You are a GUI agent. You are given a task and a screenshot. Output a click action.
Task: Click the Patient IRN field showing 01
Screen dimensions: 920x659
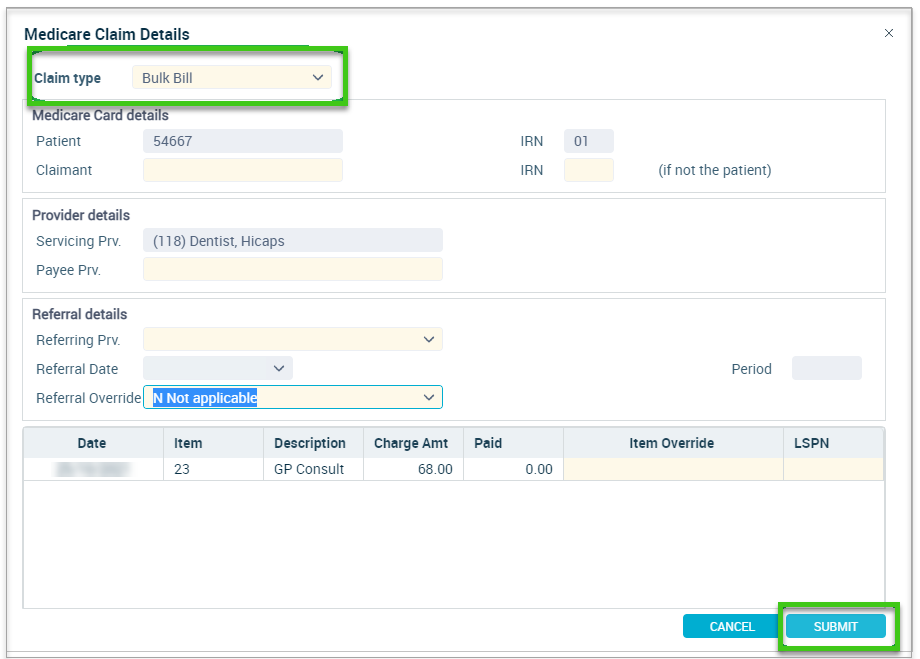click(x=588, y=141)
